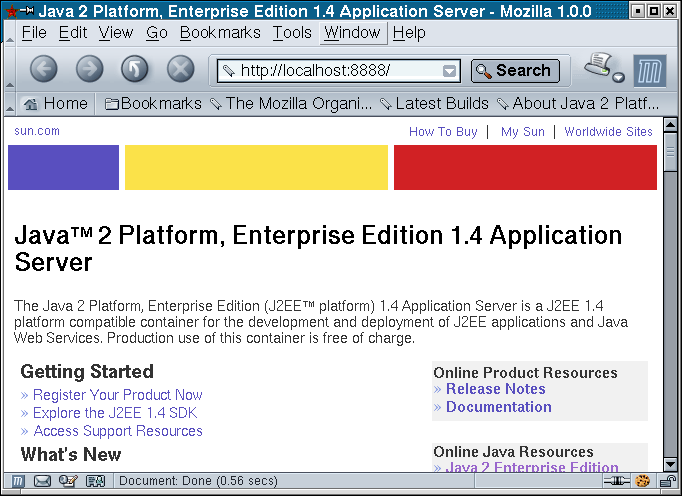The width and height of the screenshot is (682, 496).
Task: Reload the page with the Reload button
Action: (135, 69)
